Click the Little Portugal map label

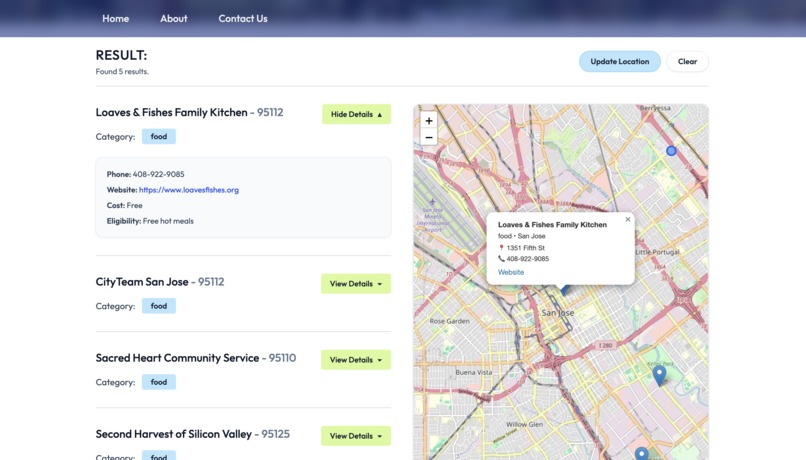coord(657,252)
